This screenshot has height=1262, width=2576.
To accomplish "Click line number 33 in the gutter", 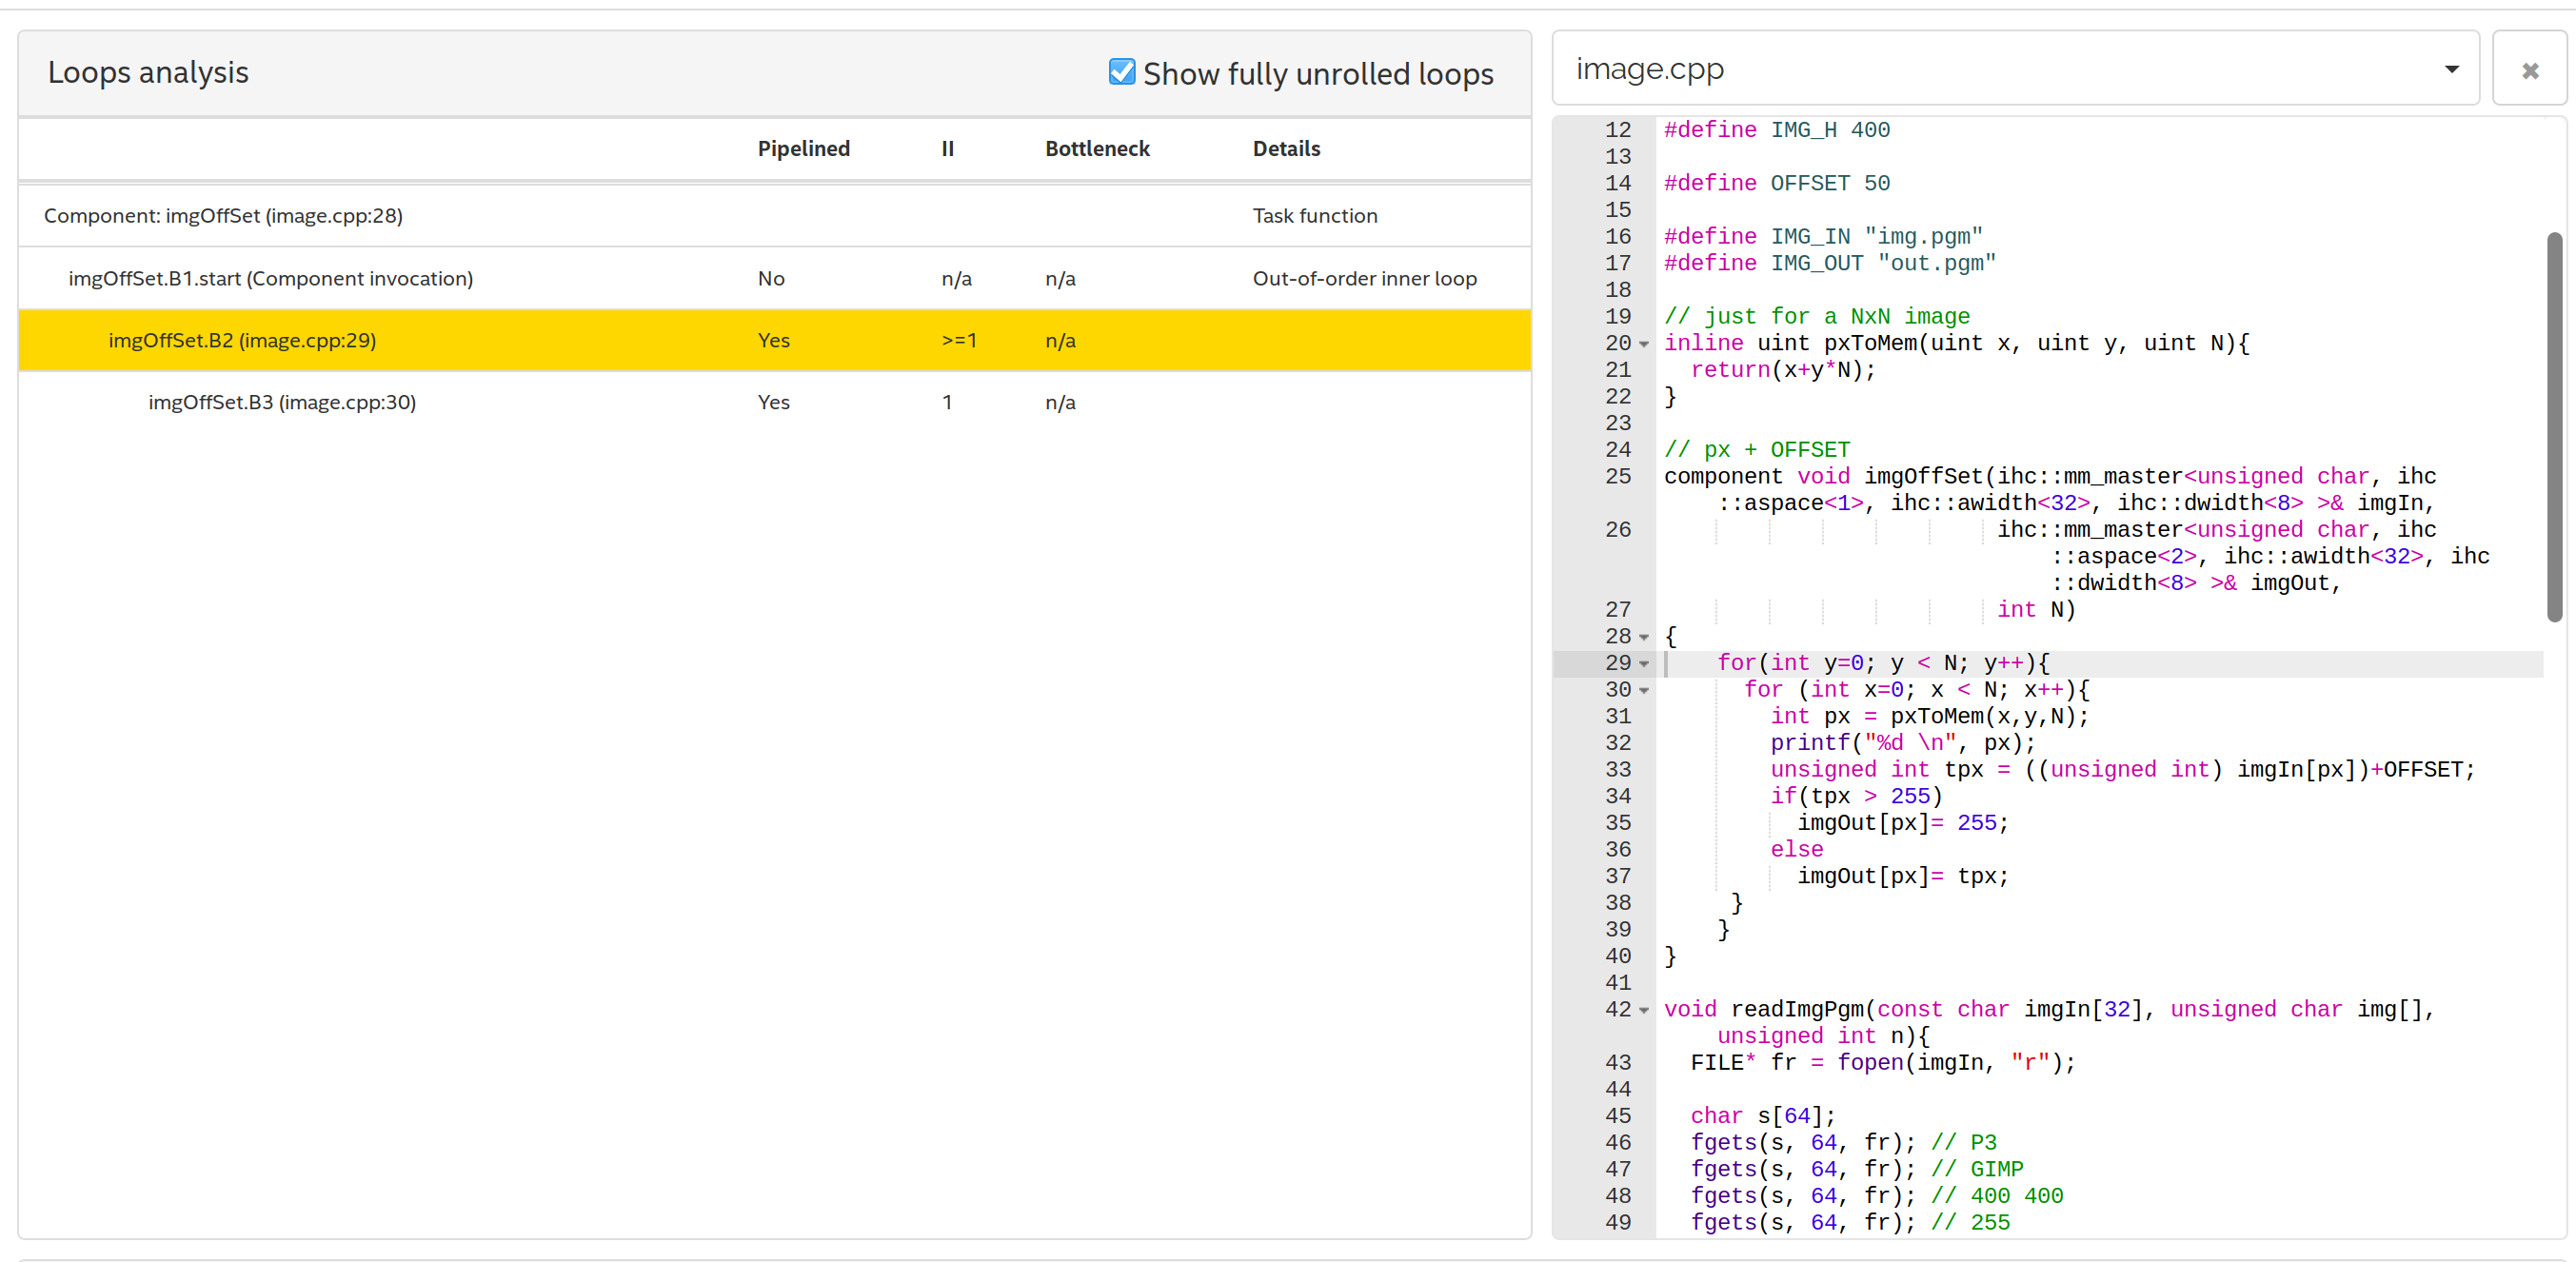I will pos(1617,770).
